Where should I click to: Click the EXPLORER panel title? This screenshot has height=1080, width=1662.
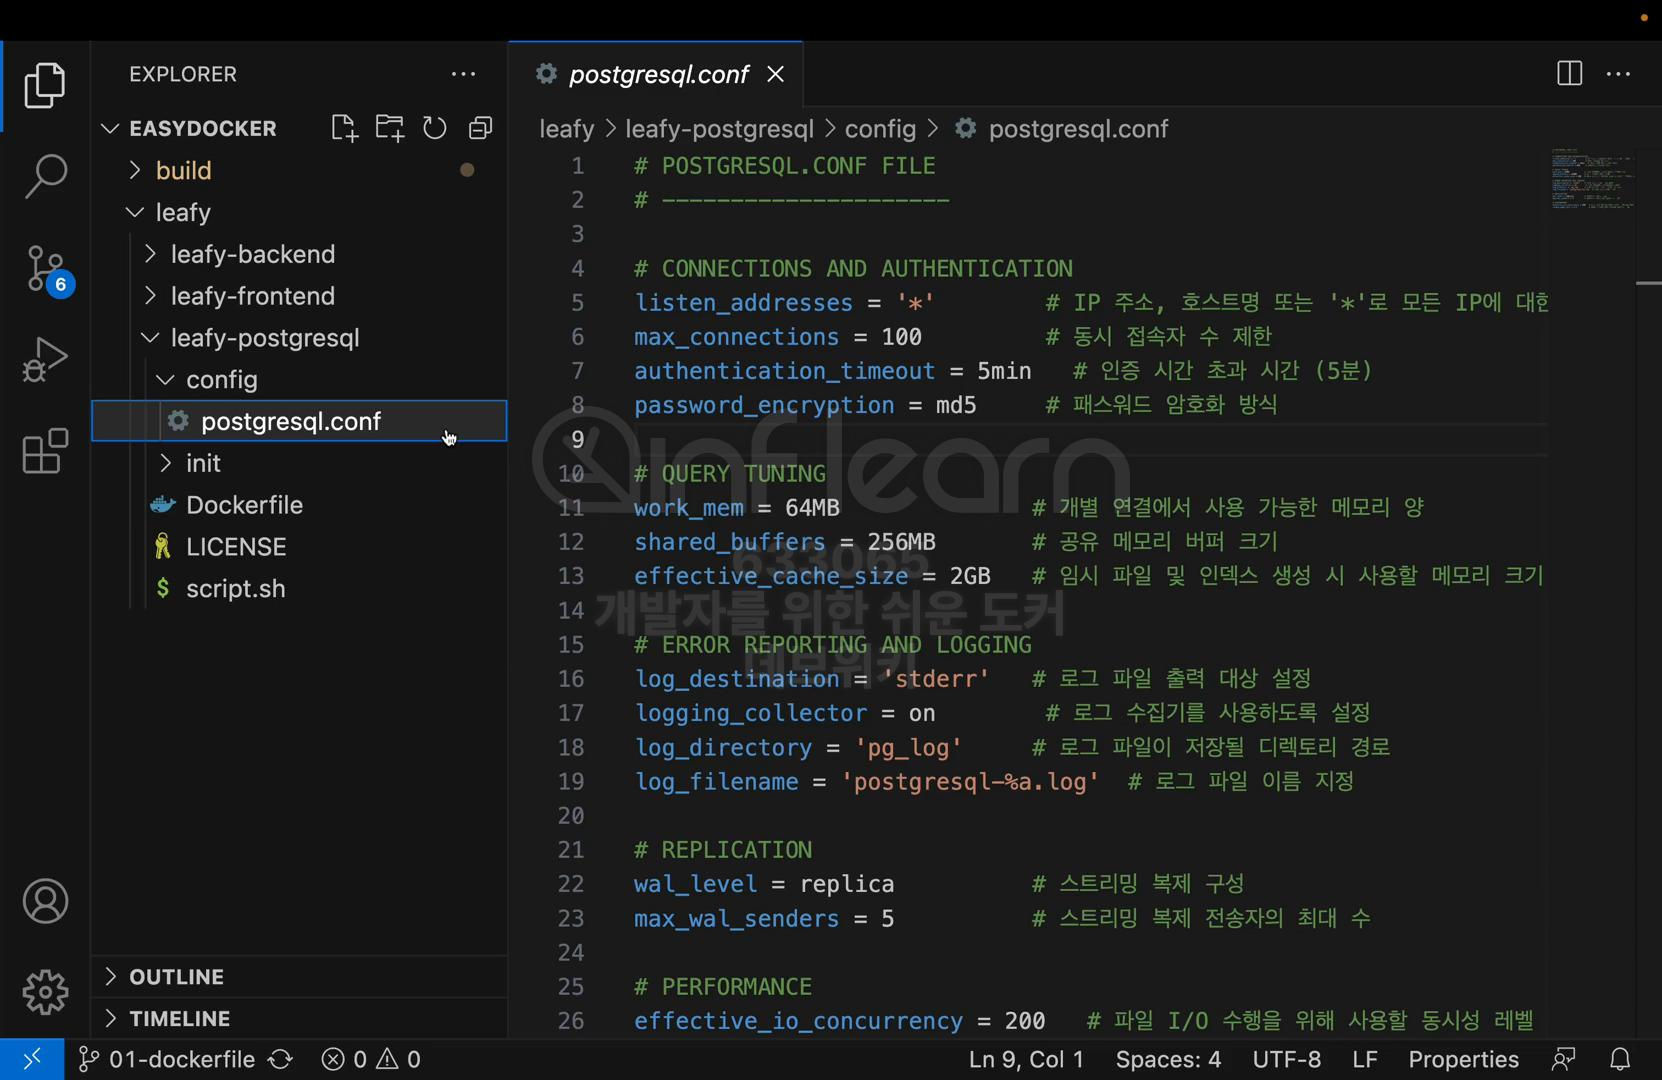point(183,74)
